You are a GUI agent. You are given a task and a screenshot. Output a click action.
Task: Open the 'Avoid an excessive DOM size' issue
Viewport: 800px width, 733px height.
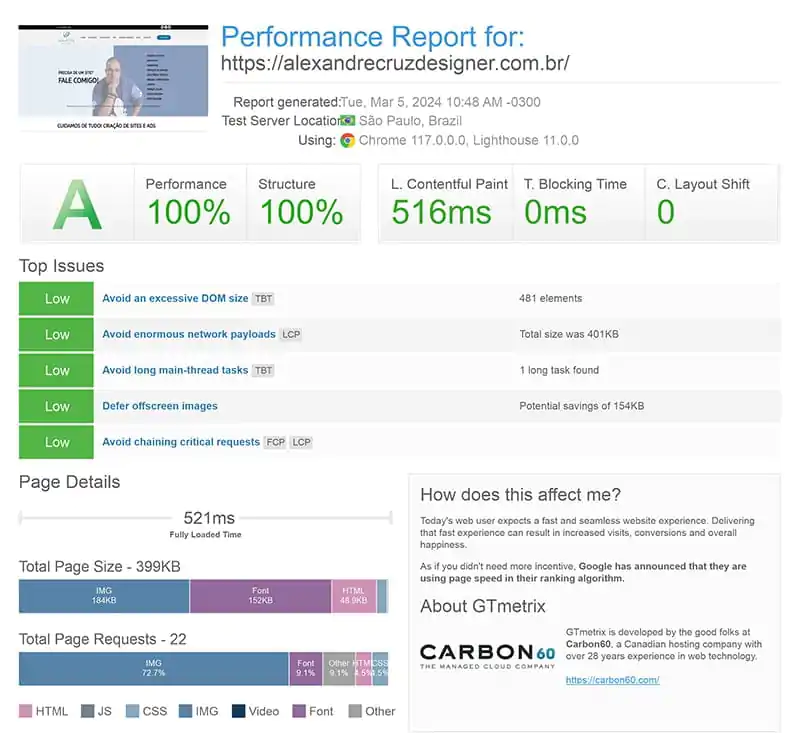(x=175, y=299)
